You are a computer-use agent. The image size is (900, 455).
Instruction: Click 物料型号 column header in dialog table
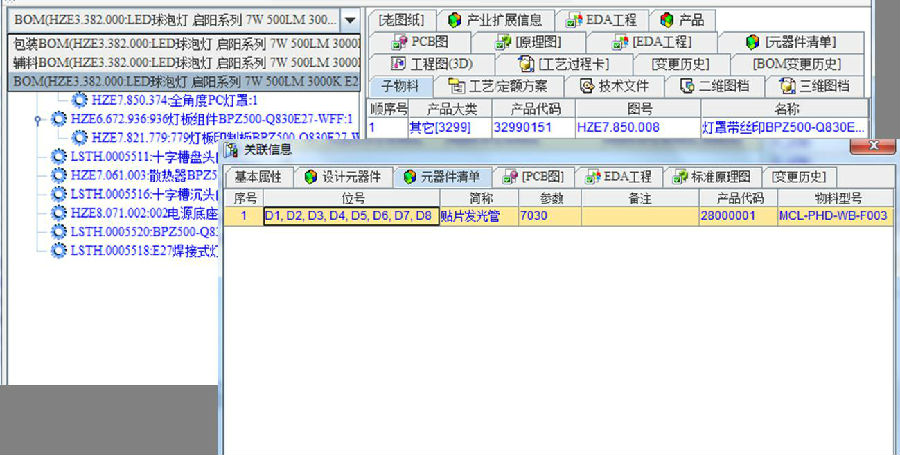coord(836,198)
